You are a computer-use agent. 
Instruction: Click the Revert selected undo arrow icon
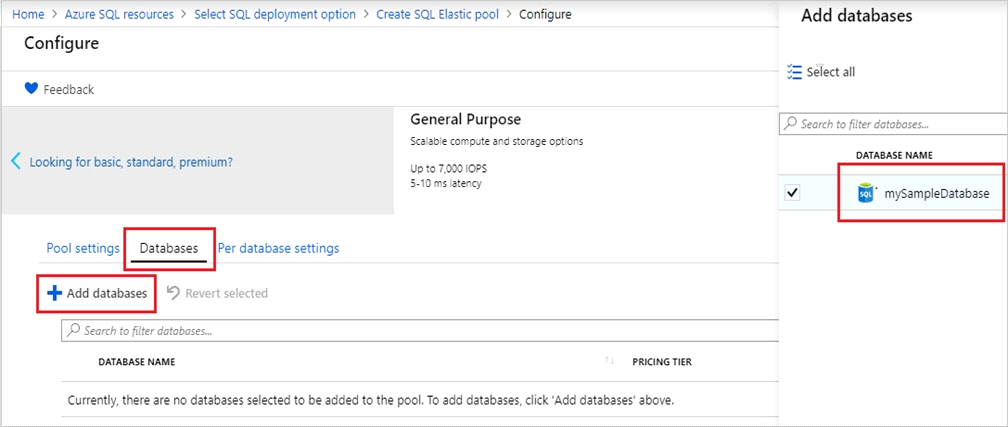(173, 293)
